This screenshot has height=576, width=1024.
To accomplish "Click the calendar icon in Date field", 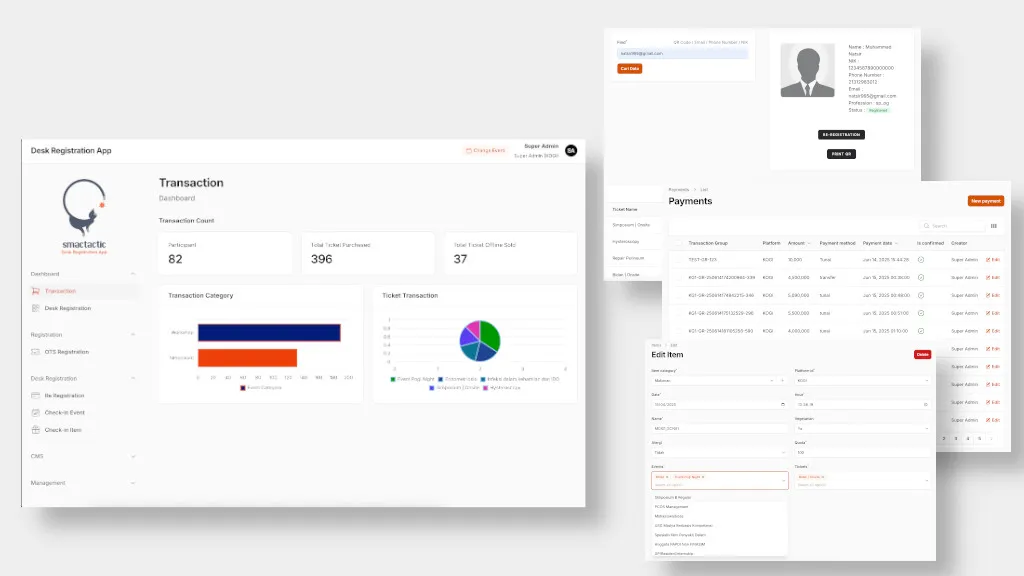I will 782,404.
